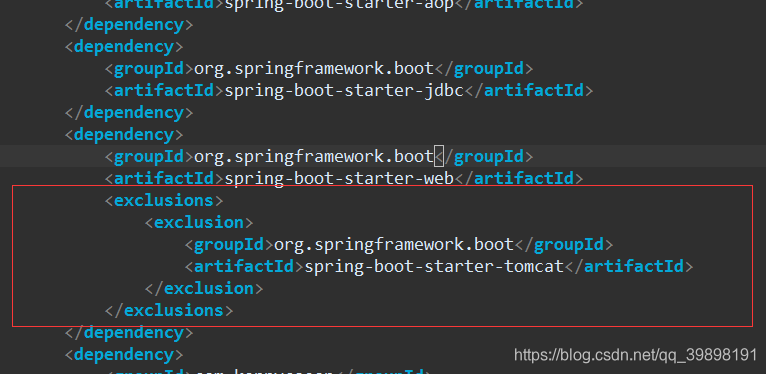Click opening artifactId tag before spring-boot-starter-web

pyautogui.click(x=164, y=179)
